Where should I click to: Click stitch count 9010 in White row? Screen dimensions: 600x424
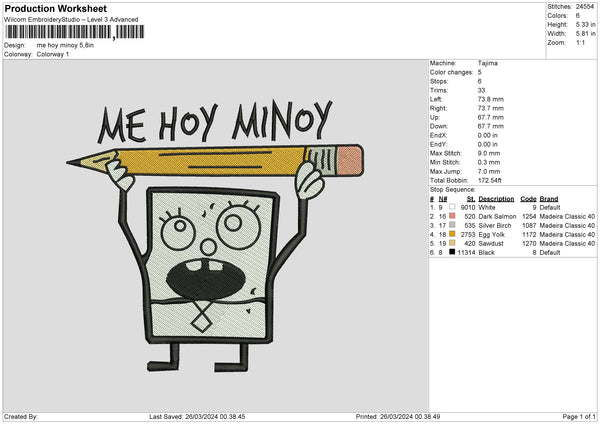click(x=468, y=207)
